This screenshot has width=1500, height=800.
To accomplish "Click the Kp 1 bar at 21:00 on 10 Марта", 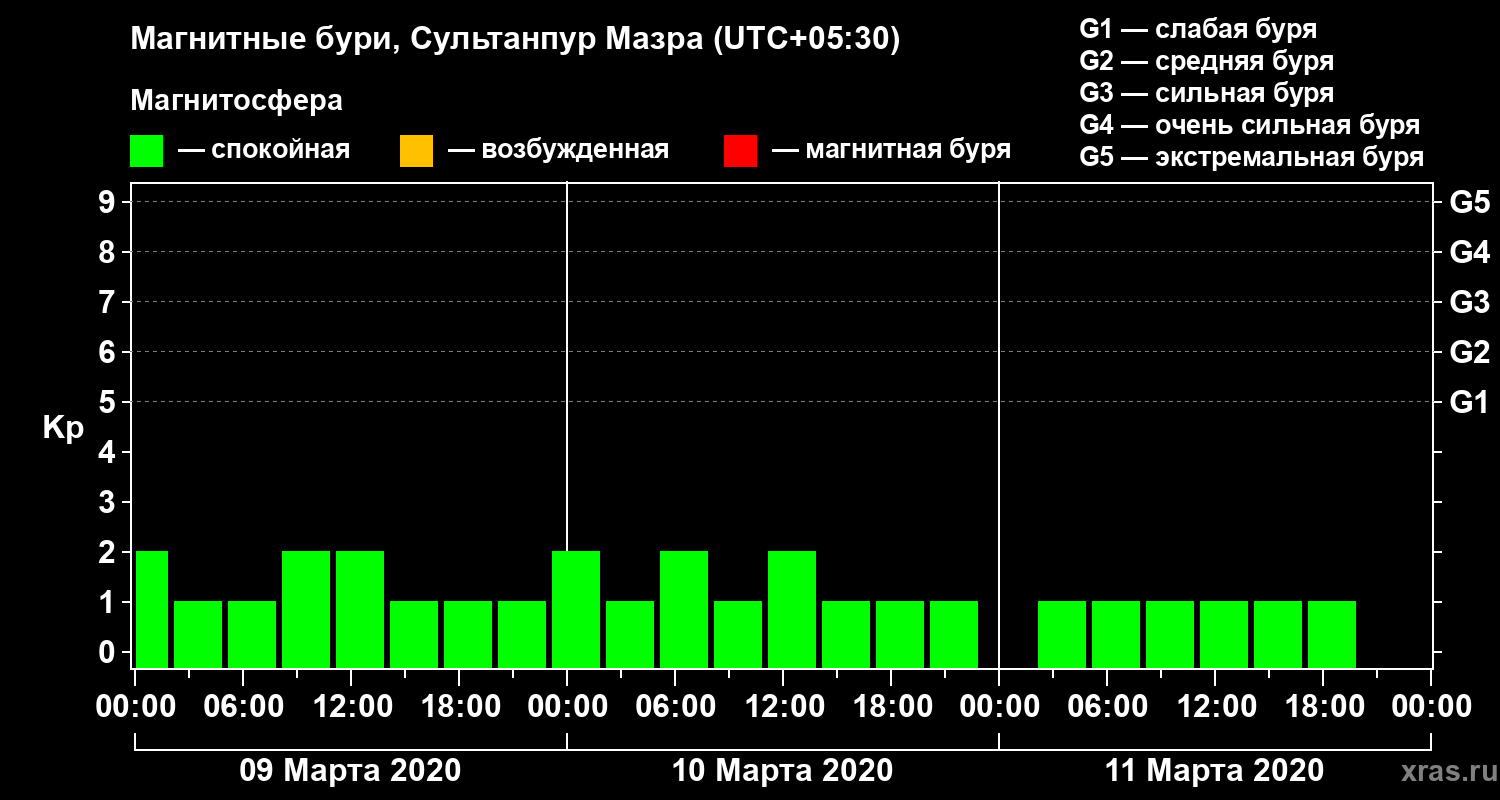I will [954, 634].
